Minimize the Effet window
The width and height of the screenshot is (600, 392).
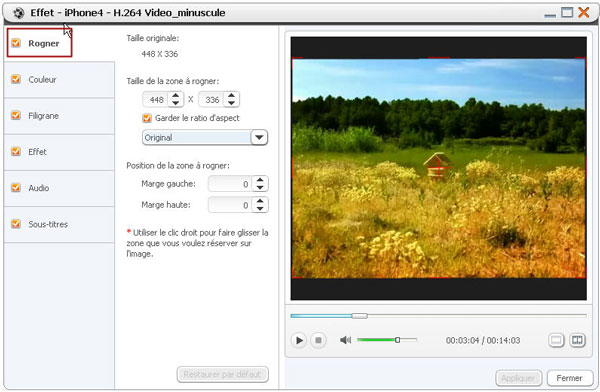550,15
